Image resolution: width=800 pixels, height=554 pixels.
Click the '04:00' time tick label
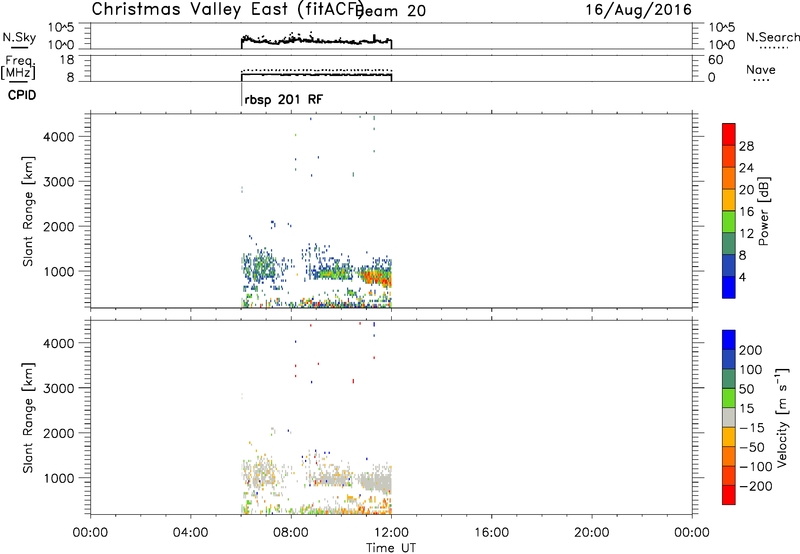[x=190, y=533]
